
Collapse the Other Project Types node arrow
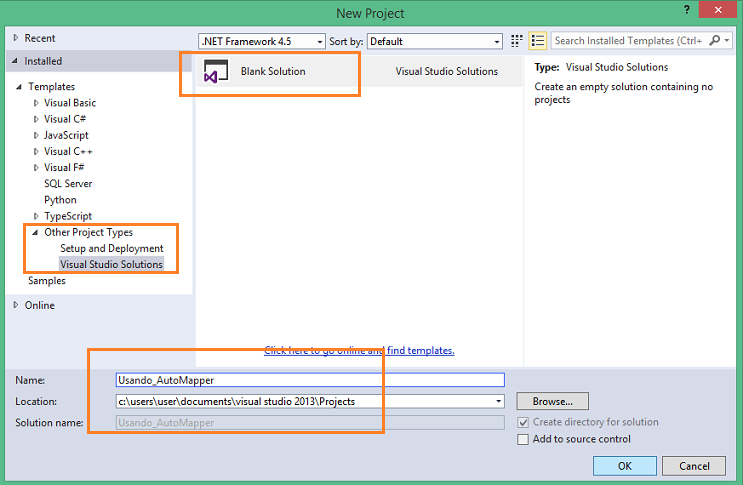[35, 232]
